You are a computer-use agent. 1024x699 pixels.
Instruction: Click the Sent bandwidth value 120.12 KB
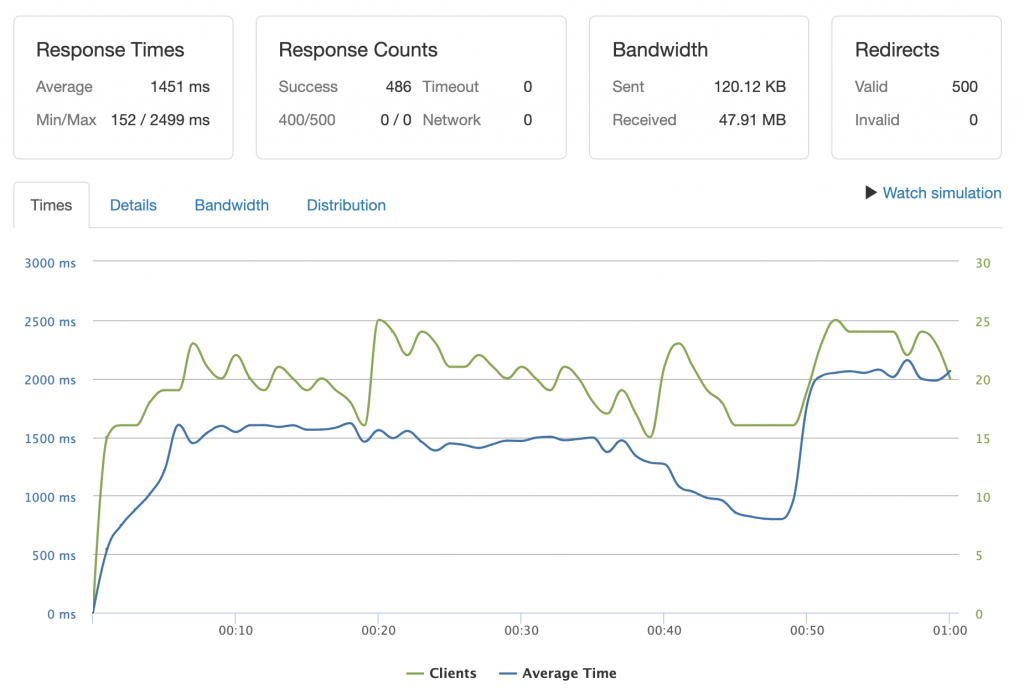coord(750,87)
